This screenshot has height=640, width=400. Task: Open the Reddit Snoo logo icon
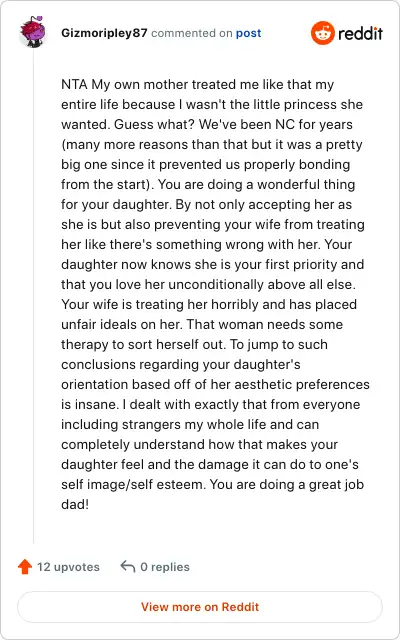pos(322,33)
